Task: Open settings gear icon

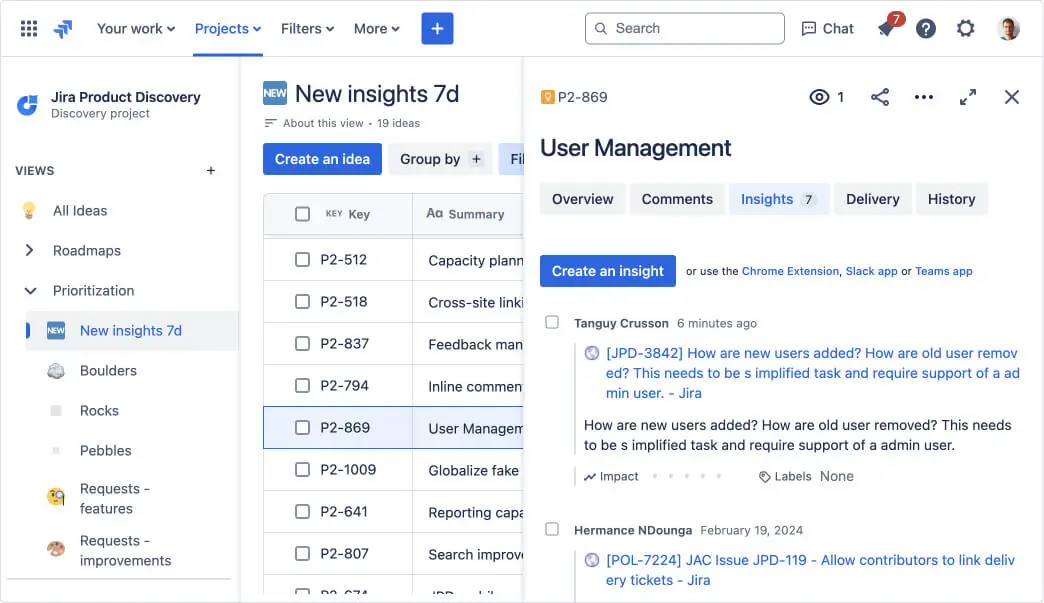Action: pyautogui.click(x=965, y=29)
